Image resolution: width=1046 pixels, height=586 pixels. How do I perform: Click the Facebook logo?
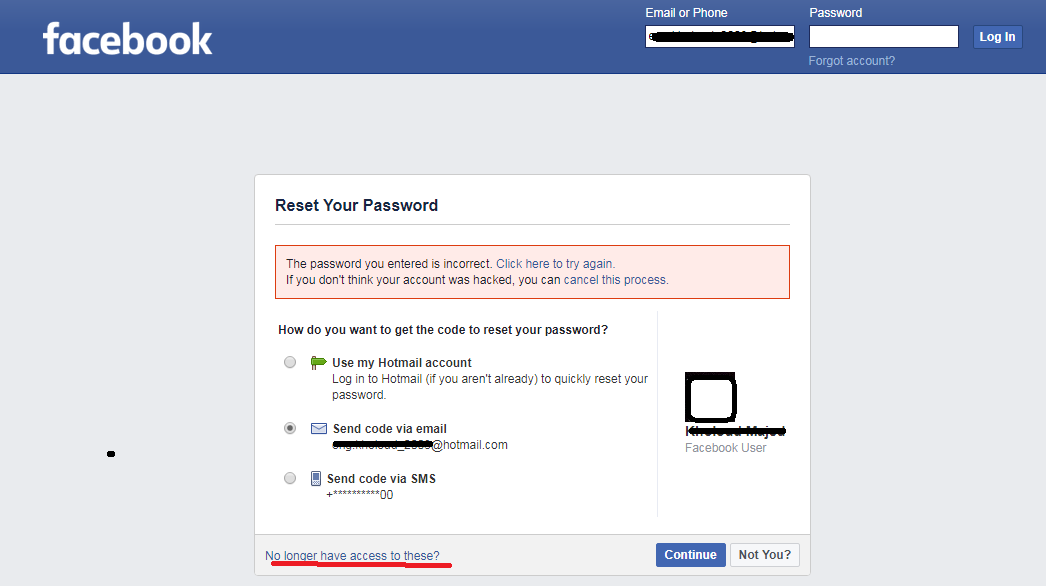[x=127, y=39]
